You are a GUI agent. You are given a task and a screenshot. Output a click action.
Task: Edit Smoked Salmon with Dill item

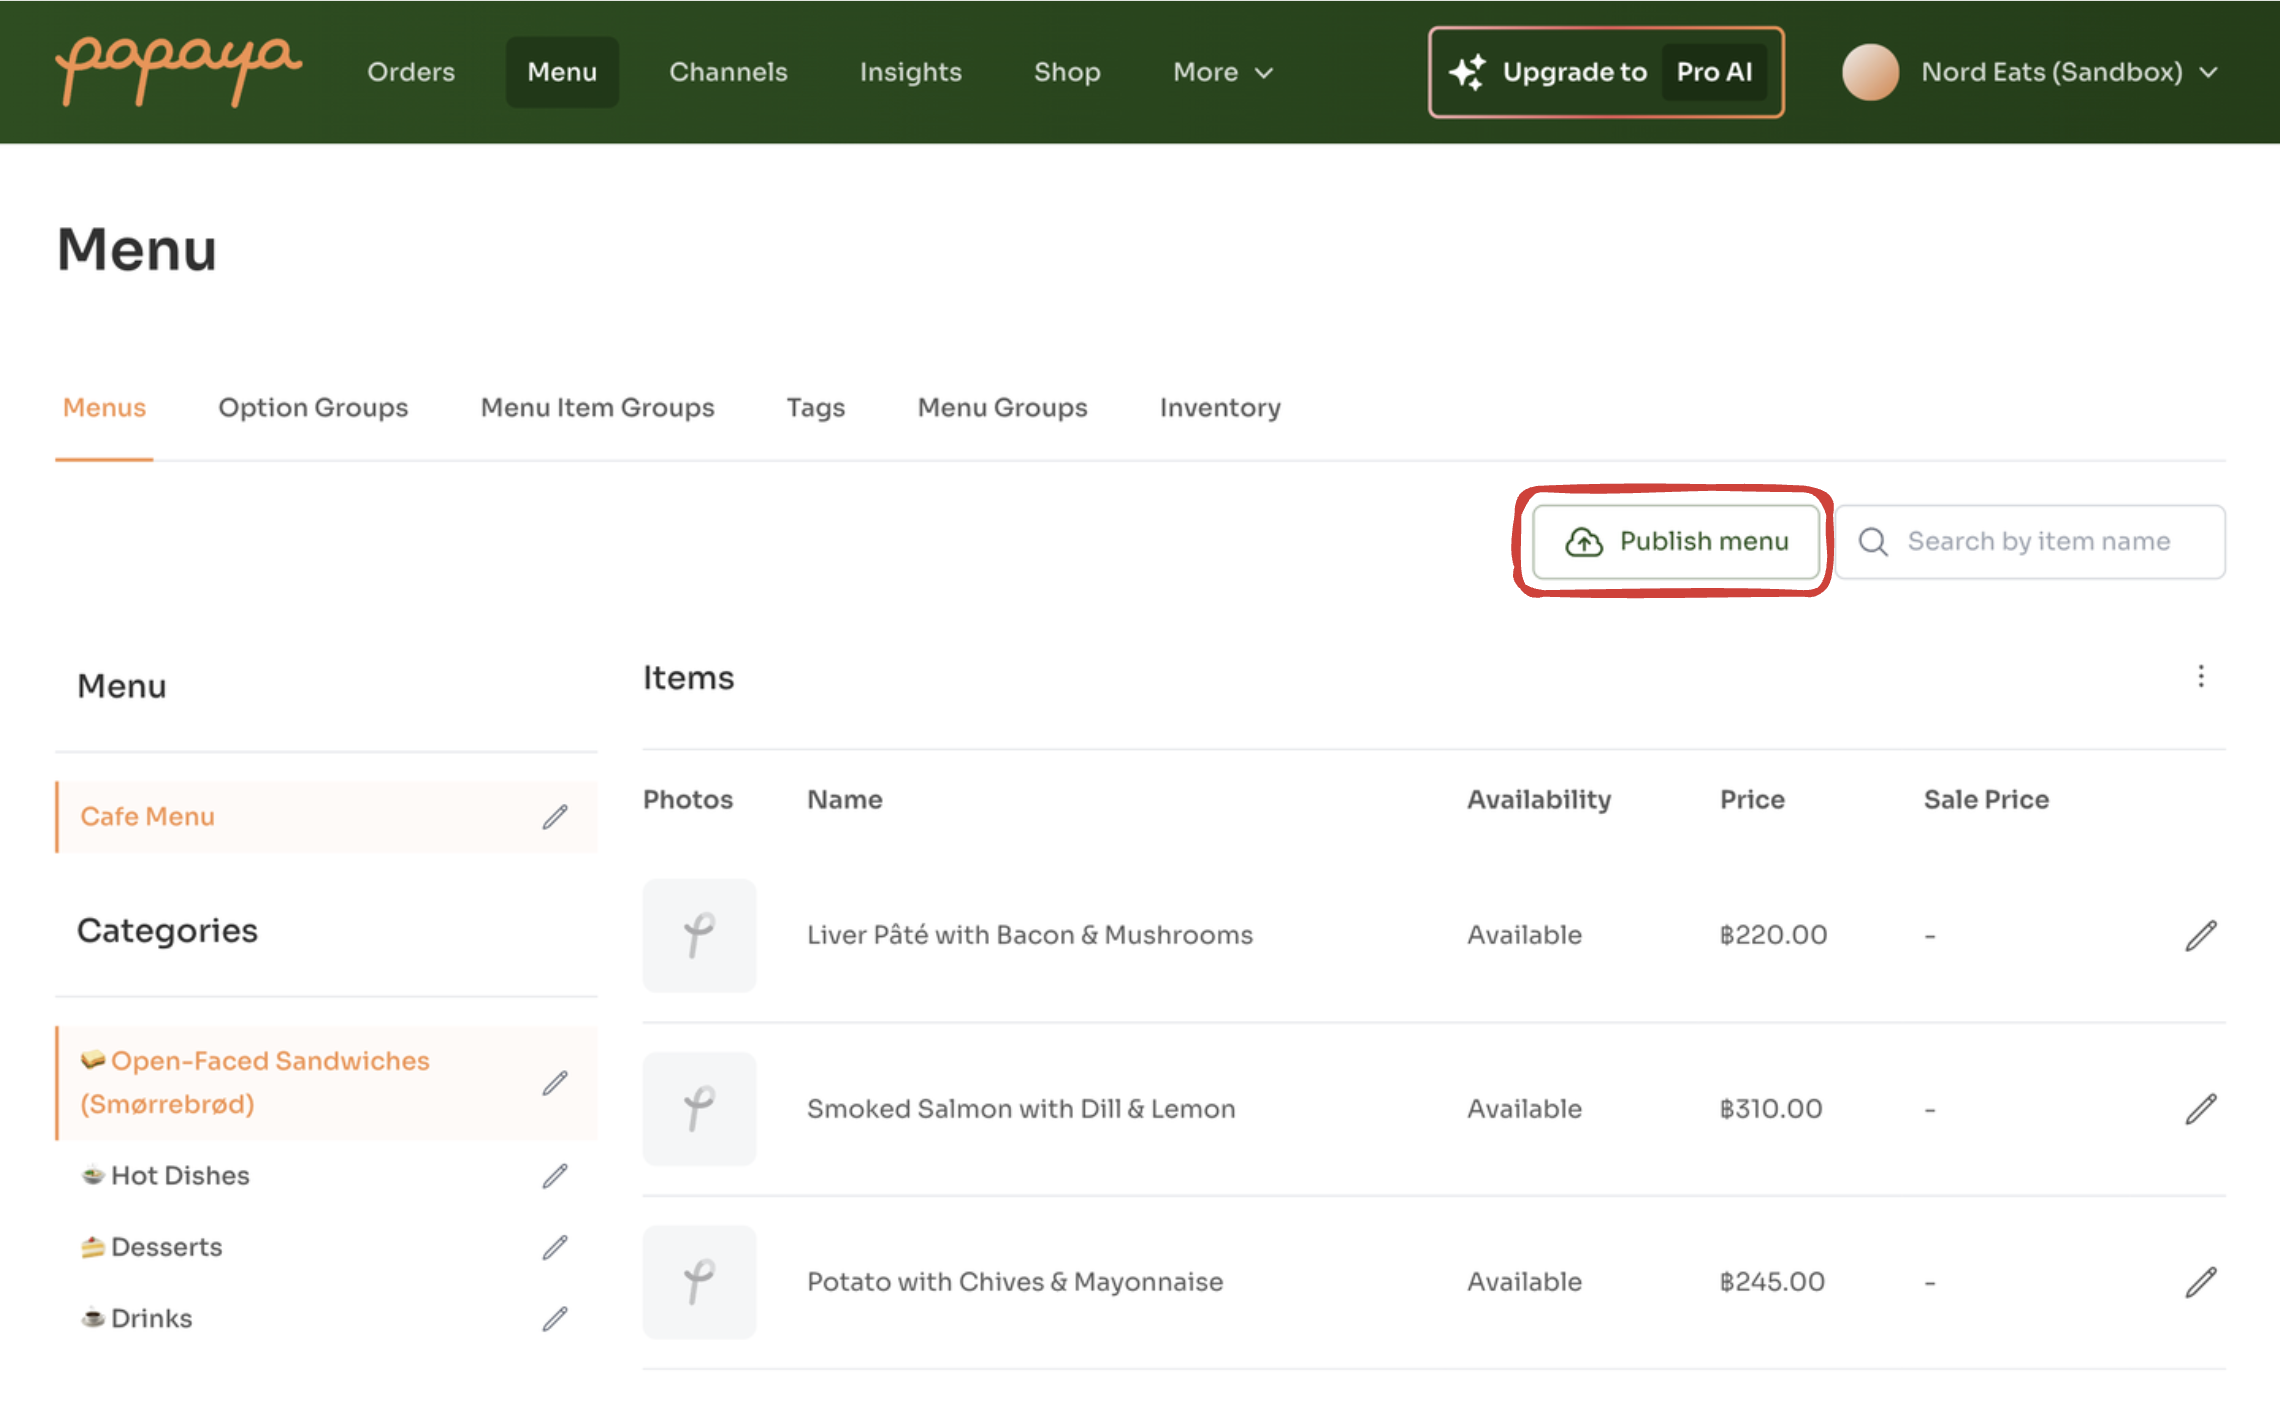coord(2200,1109)
